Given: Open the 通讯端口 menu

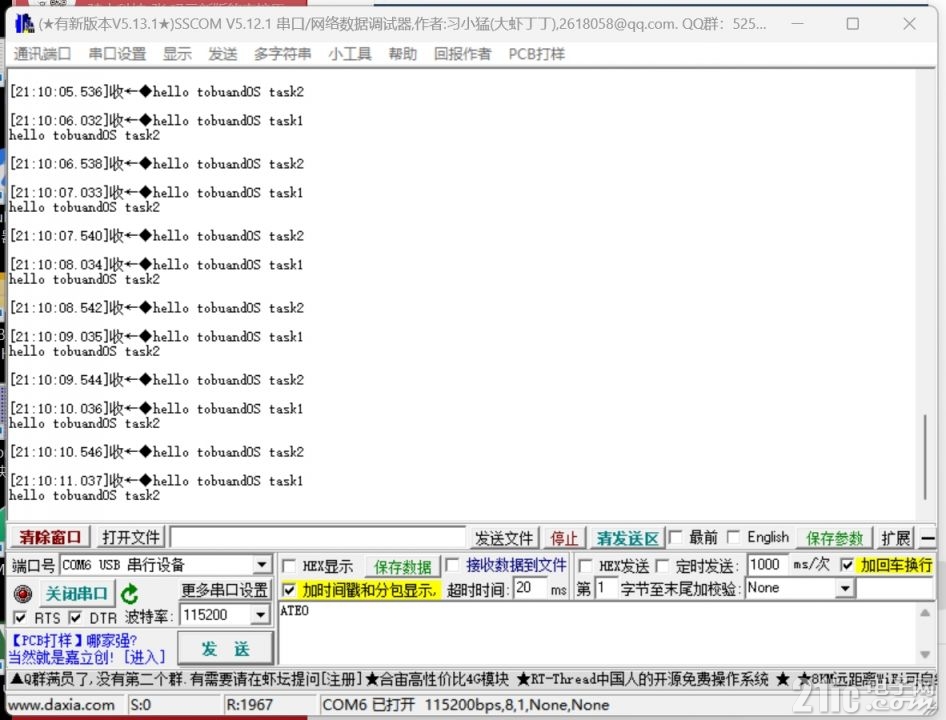Looking at the screenshot, I should [x=42, y=54].
